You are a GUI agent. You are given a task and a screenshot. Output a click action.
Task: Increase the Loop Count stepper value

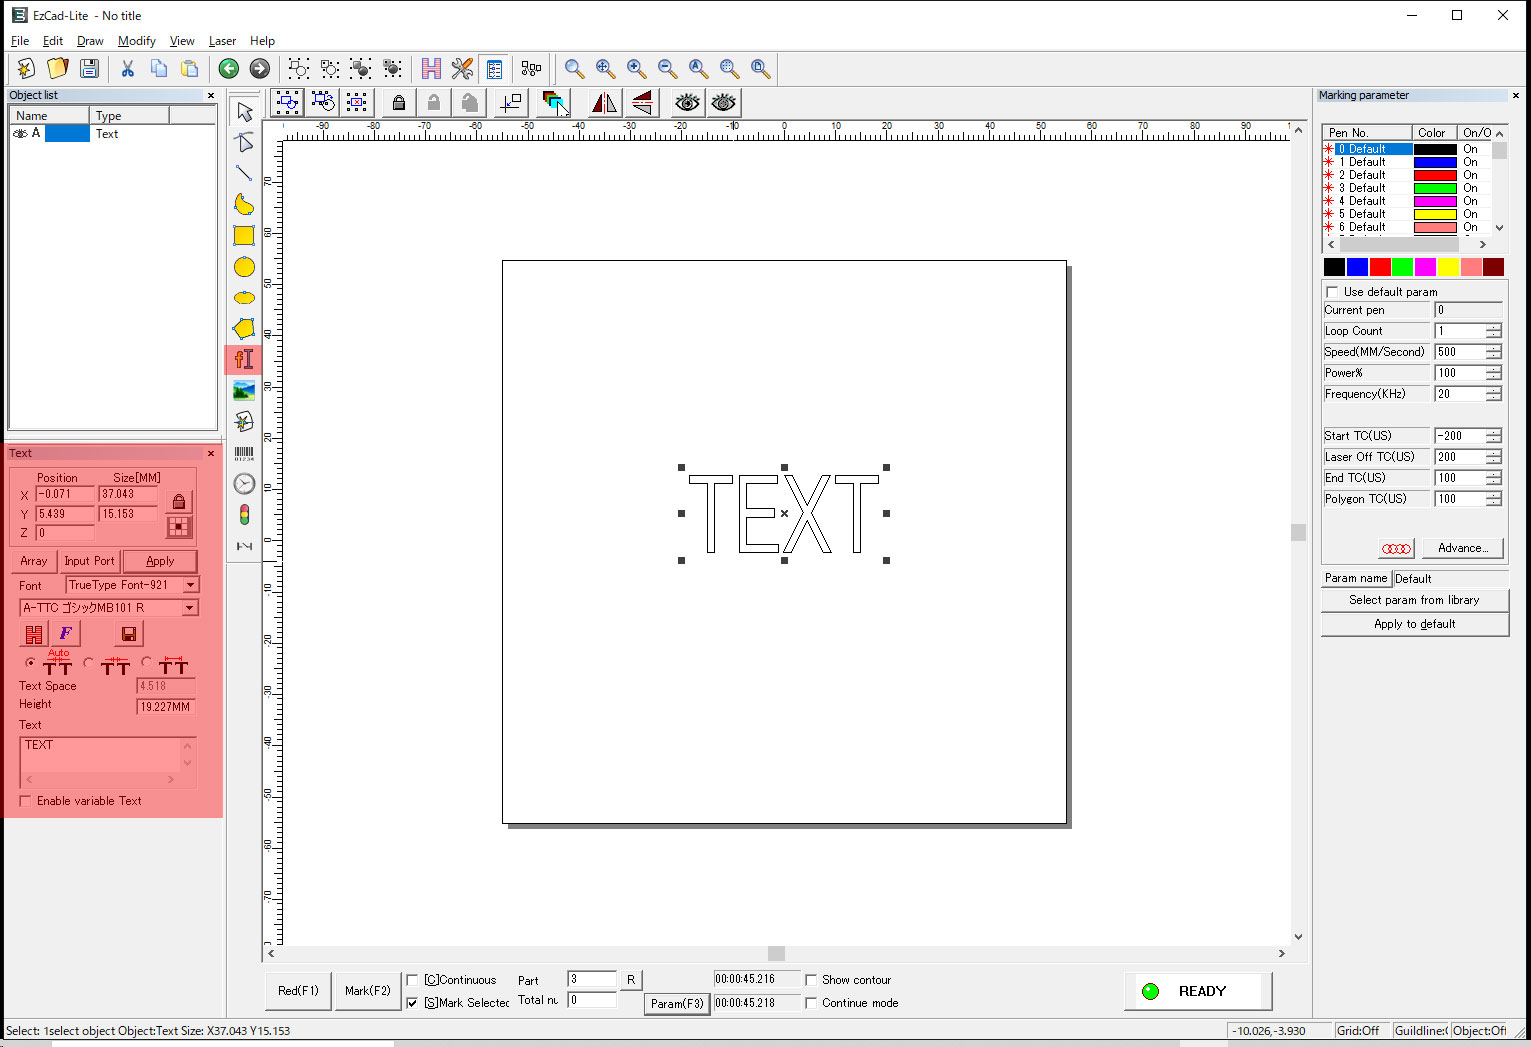(x=1493, y=327)
